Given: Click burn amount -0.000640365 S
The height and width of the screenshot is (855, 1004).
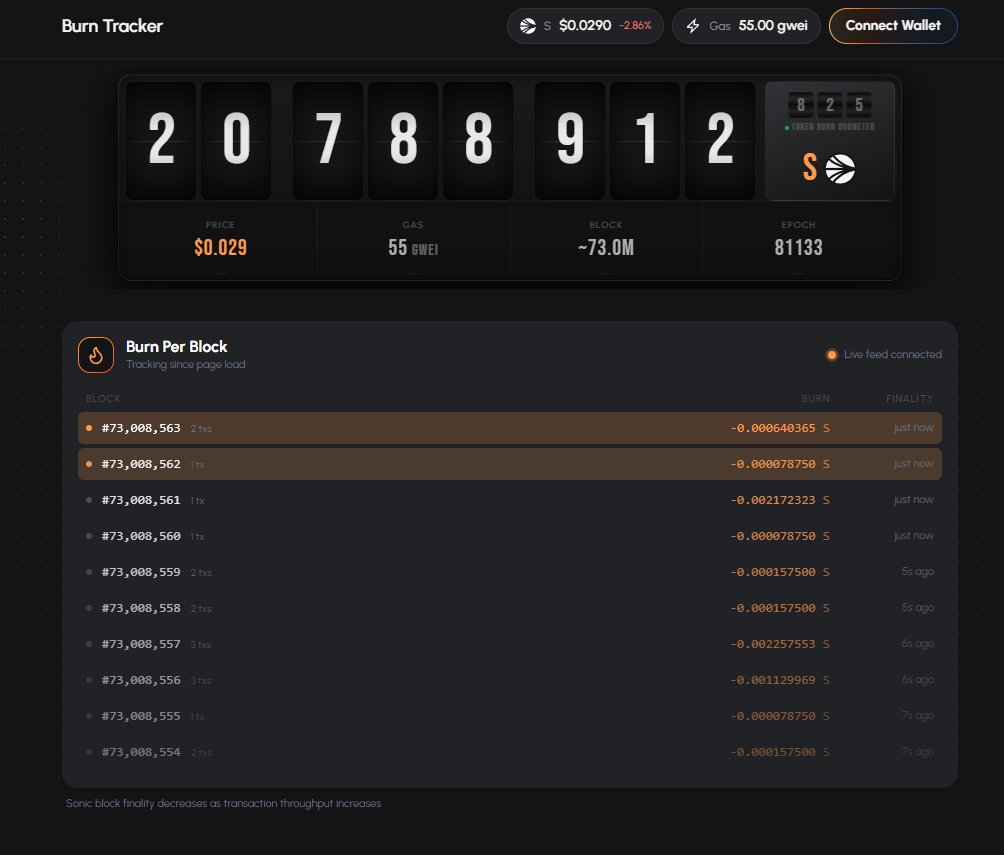Looking at the screenshot, I should tap(780, 428).
